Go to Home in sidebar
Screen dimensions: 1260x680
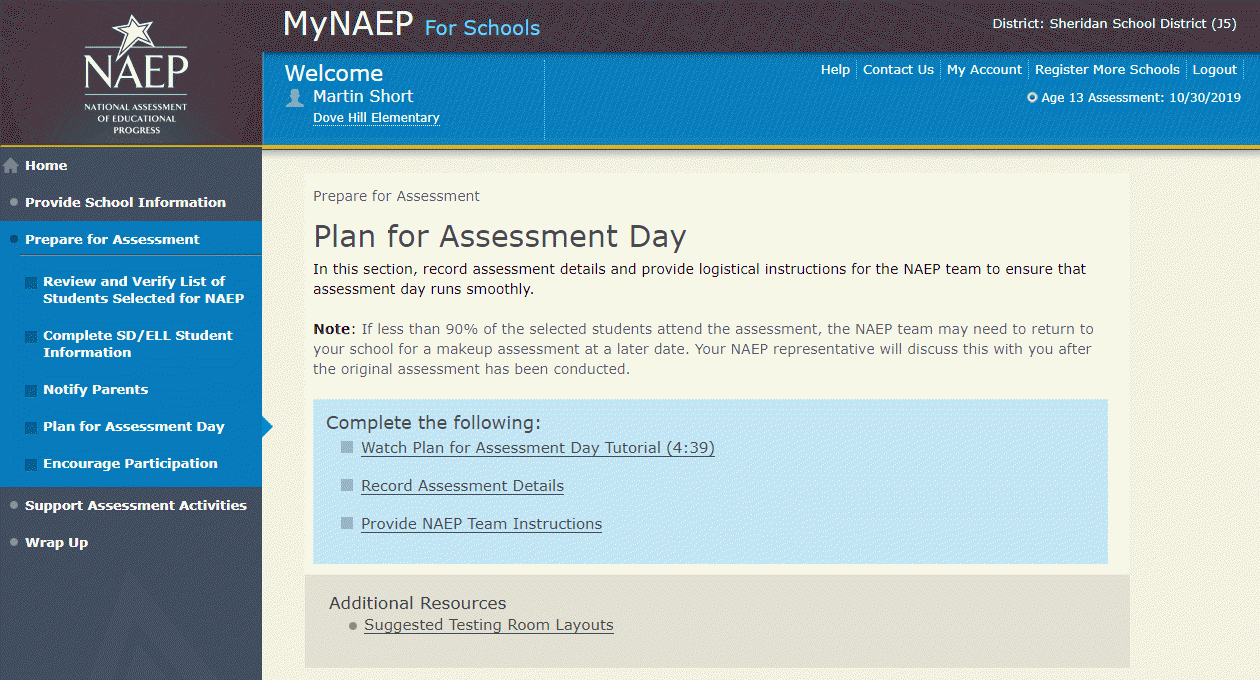point(46,166)
